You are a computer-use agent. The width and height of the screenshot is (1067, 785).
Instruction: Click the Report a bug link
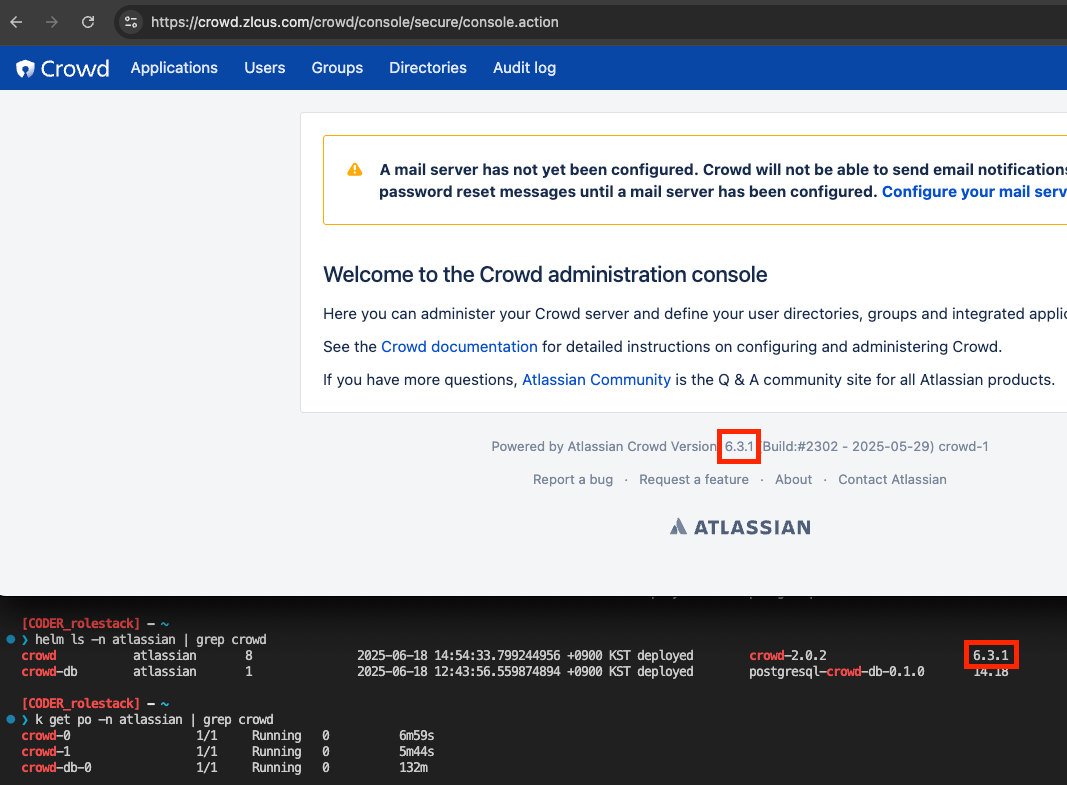point(573,480)
